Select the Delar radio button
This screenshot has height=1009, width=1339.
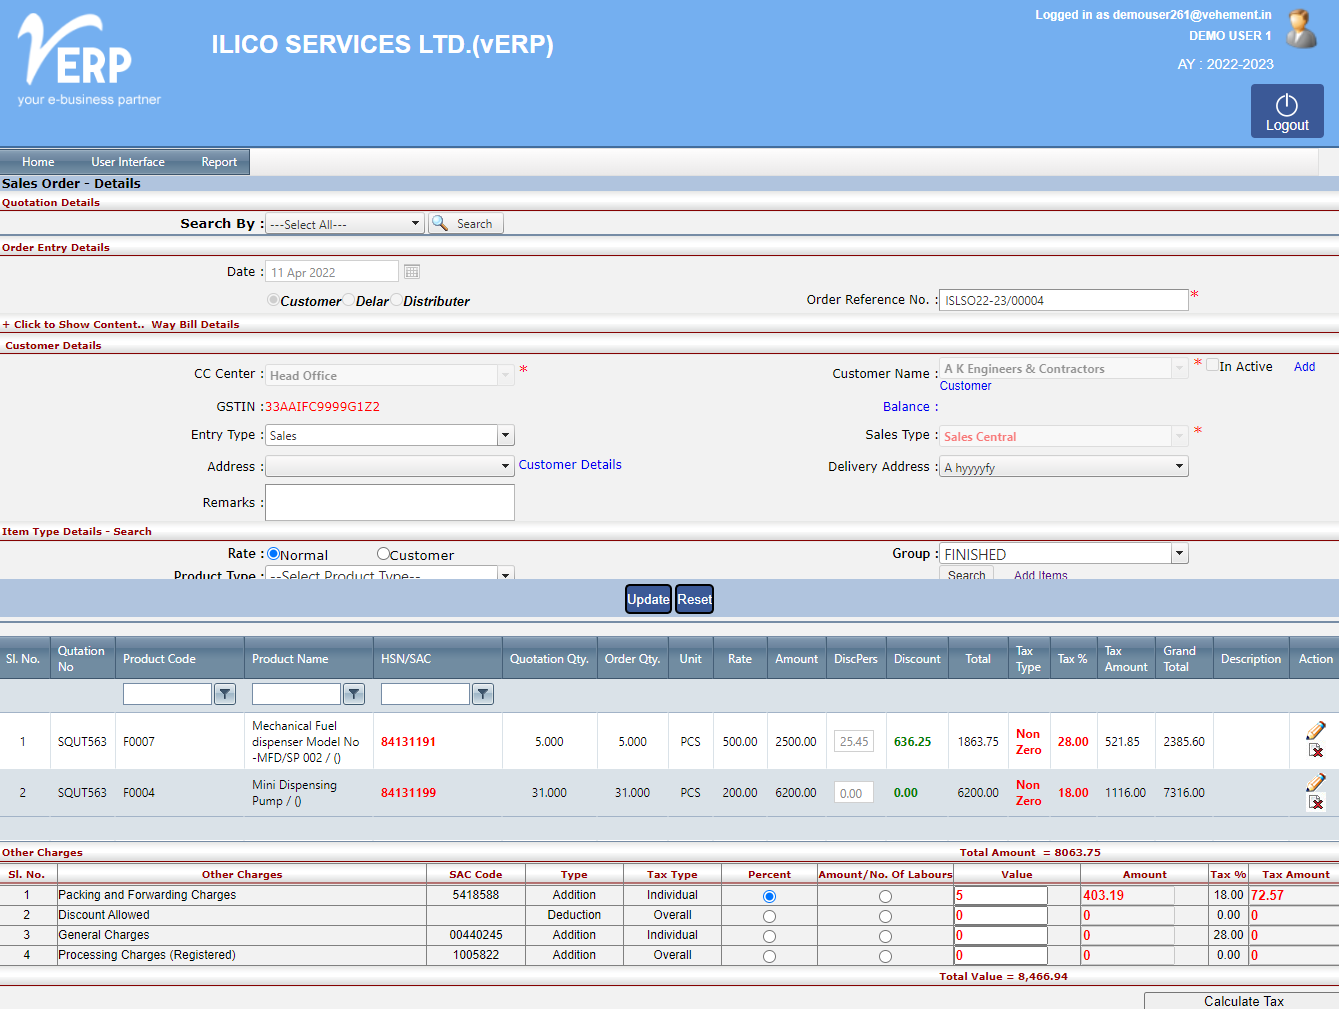349,300
